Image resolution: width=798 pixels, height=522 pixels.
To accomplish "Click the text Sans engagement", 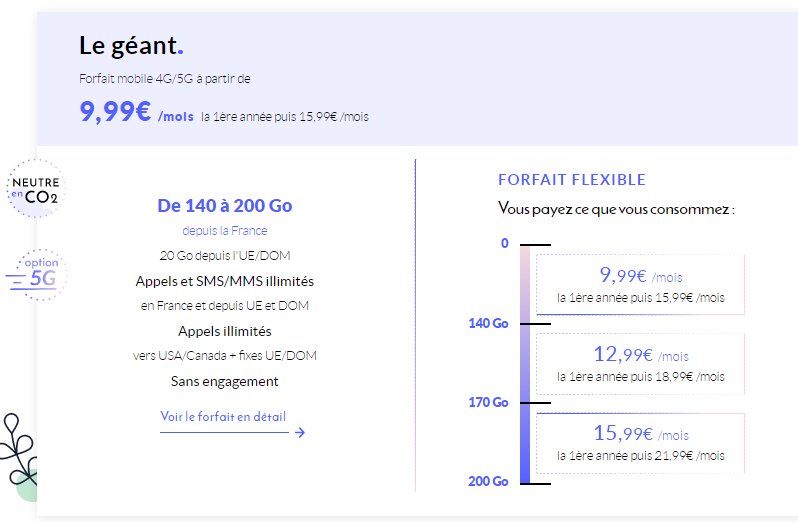I will (x=224, y=381).
